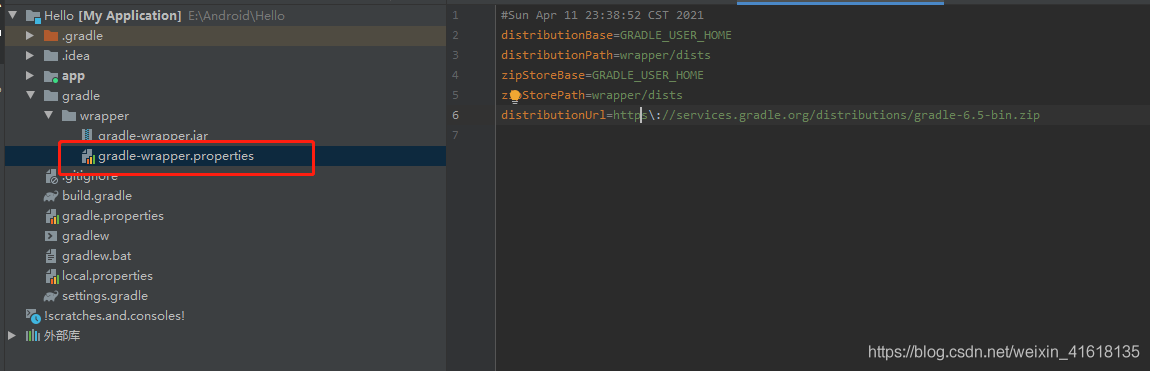1150x371 pixels.
Task: Click gradle-6.5-bin.zip in the URL
Action: click(x=977, y=115)
